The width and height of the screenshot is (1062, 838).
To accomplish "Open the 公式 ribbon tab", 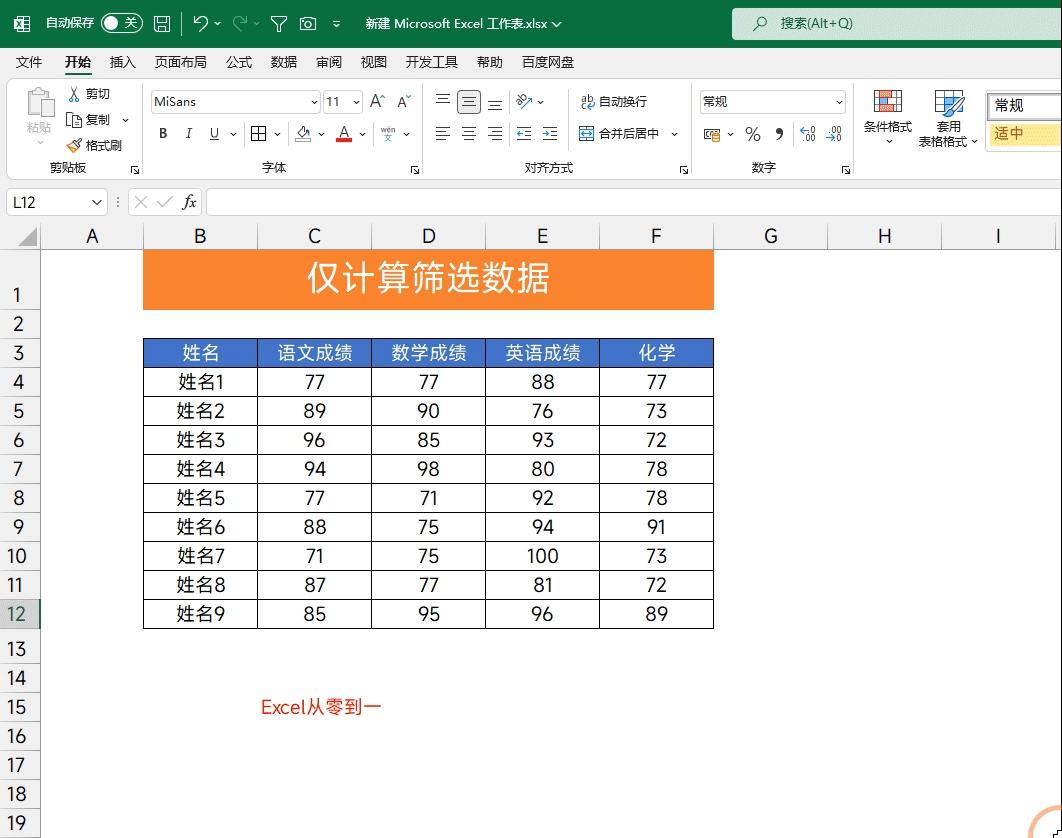I will (239, 62).
